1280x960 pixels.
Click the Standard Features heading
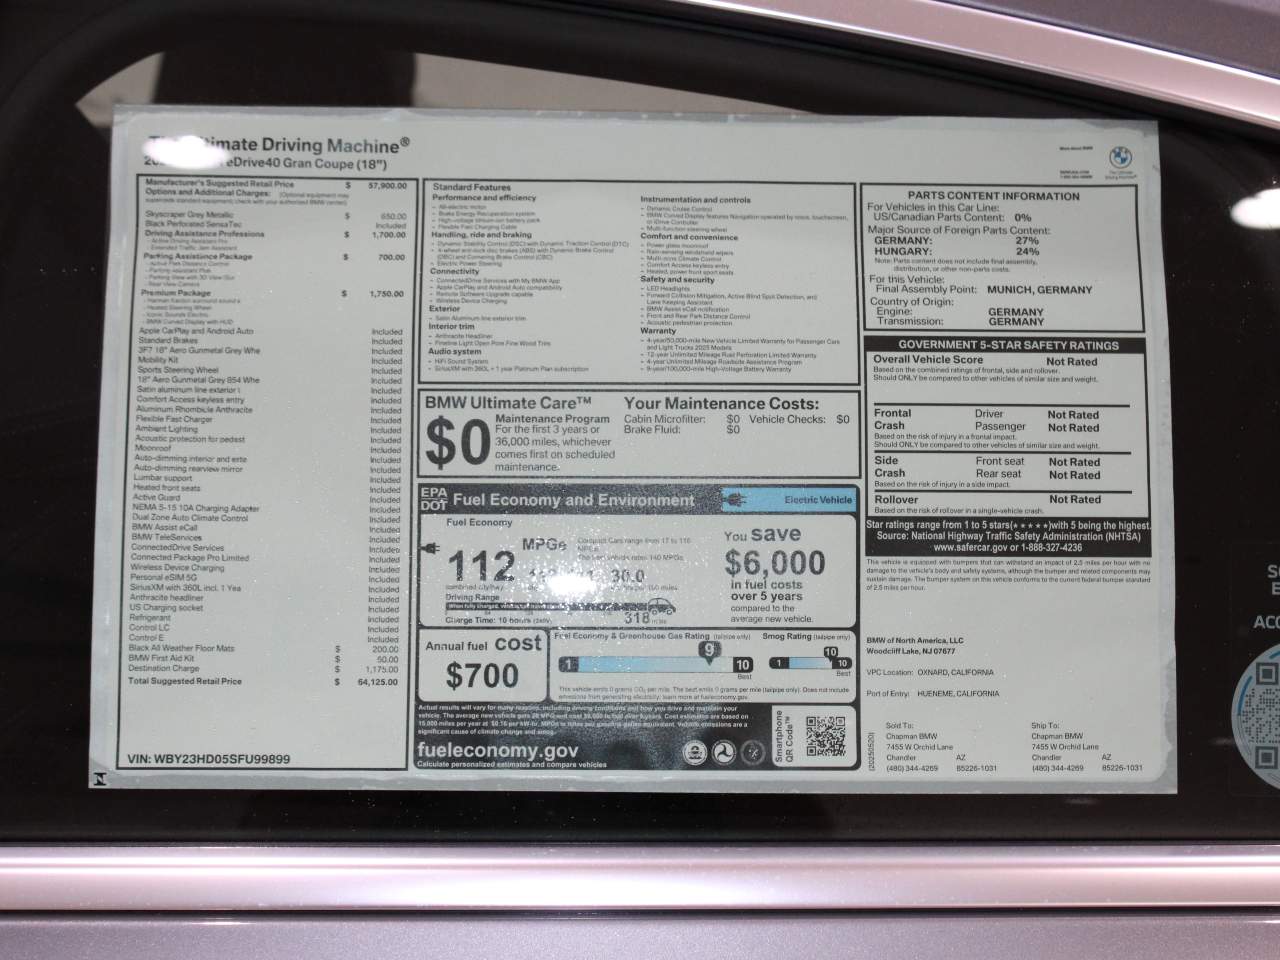(471, 187)
